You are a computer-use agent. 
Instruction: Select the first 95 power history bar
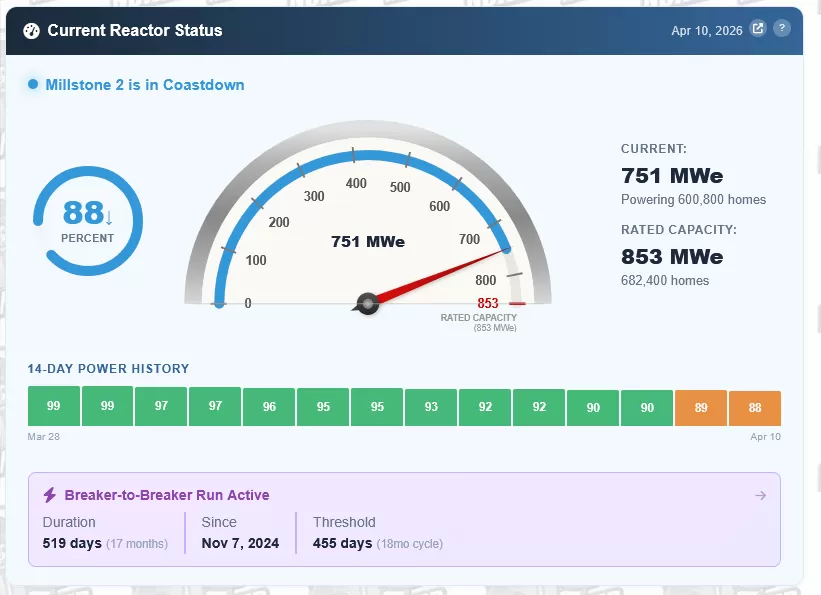click(x=323, y=406)
